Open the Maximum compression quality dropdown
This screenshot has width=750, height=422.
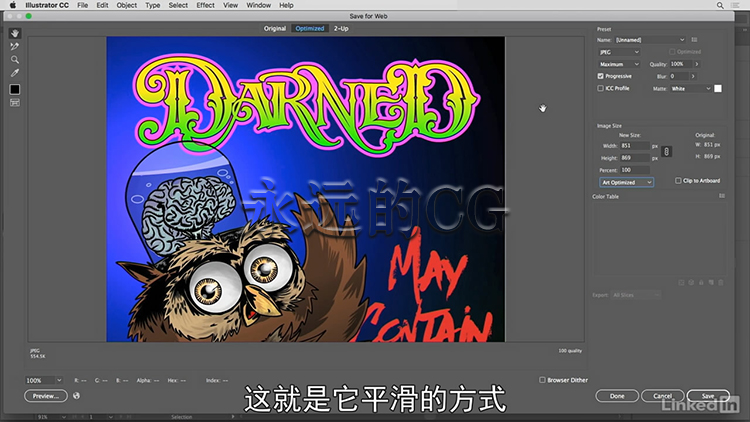pos(619,64)
